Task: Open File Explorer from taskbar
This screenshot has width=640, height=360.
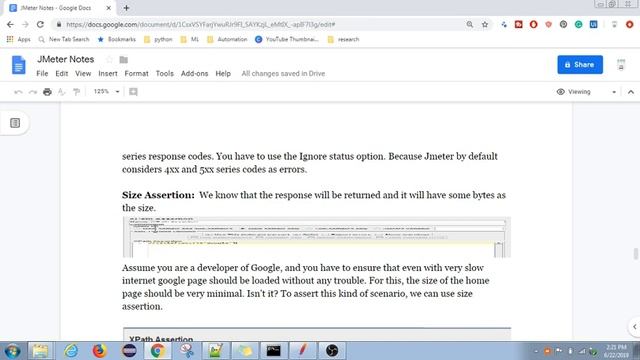Action: 40,351
